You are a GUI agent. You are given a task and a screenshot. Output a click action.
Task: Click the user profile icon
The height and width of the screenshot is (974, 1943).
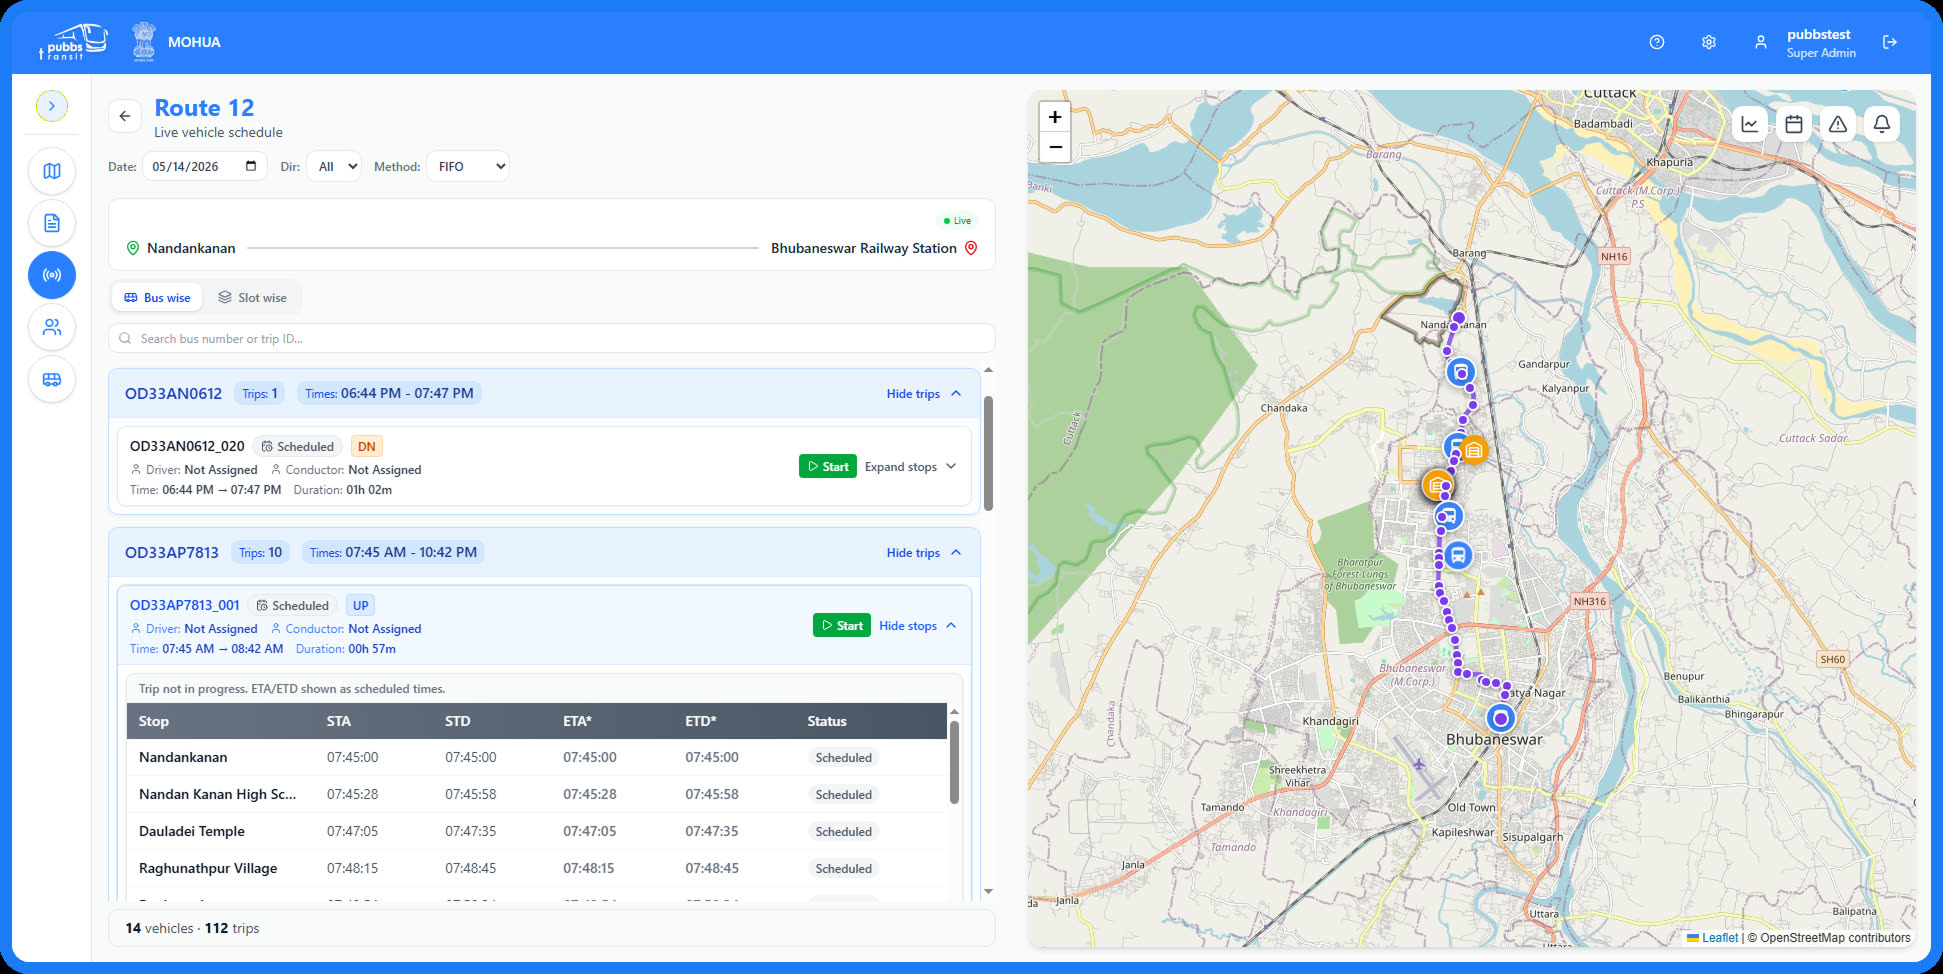(x=1761, y=42)
